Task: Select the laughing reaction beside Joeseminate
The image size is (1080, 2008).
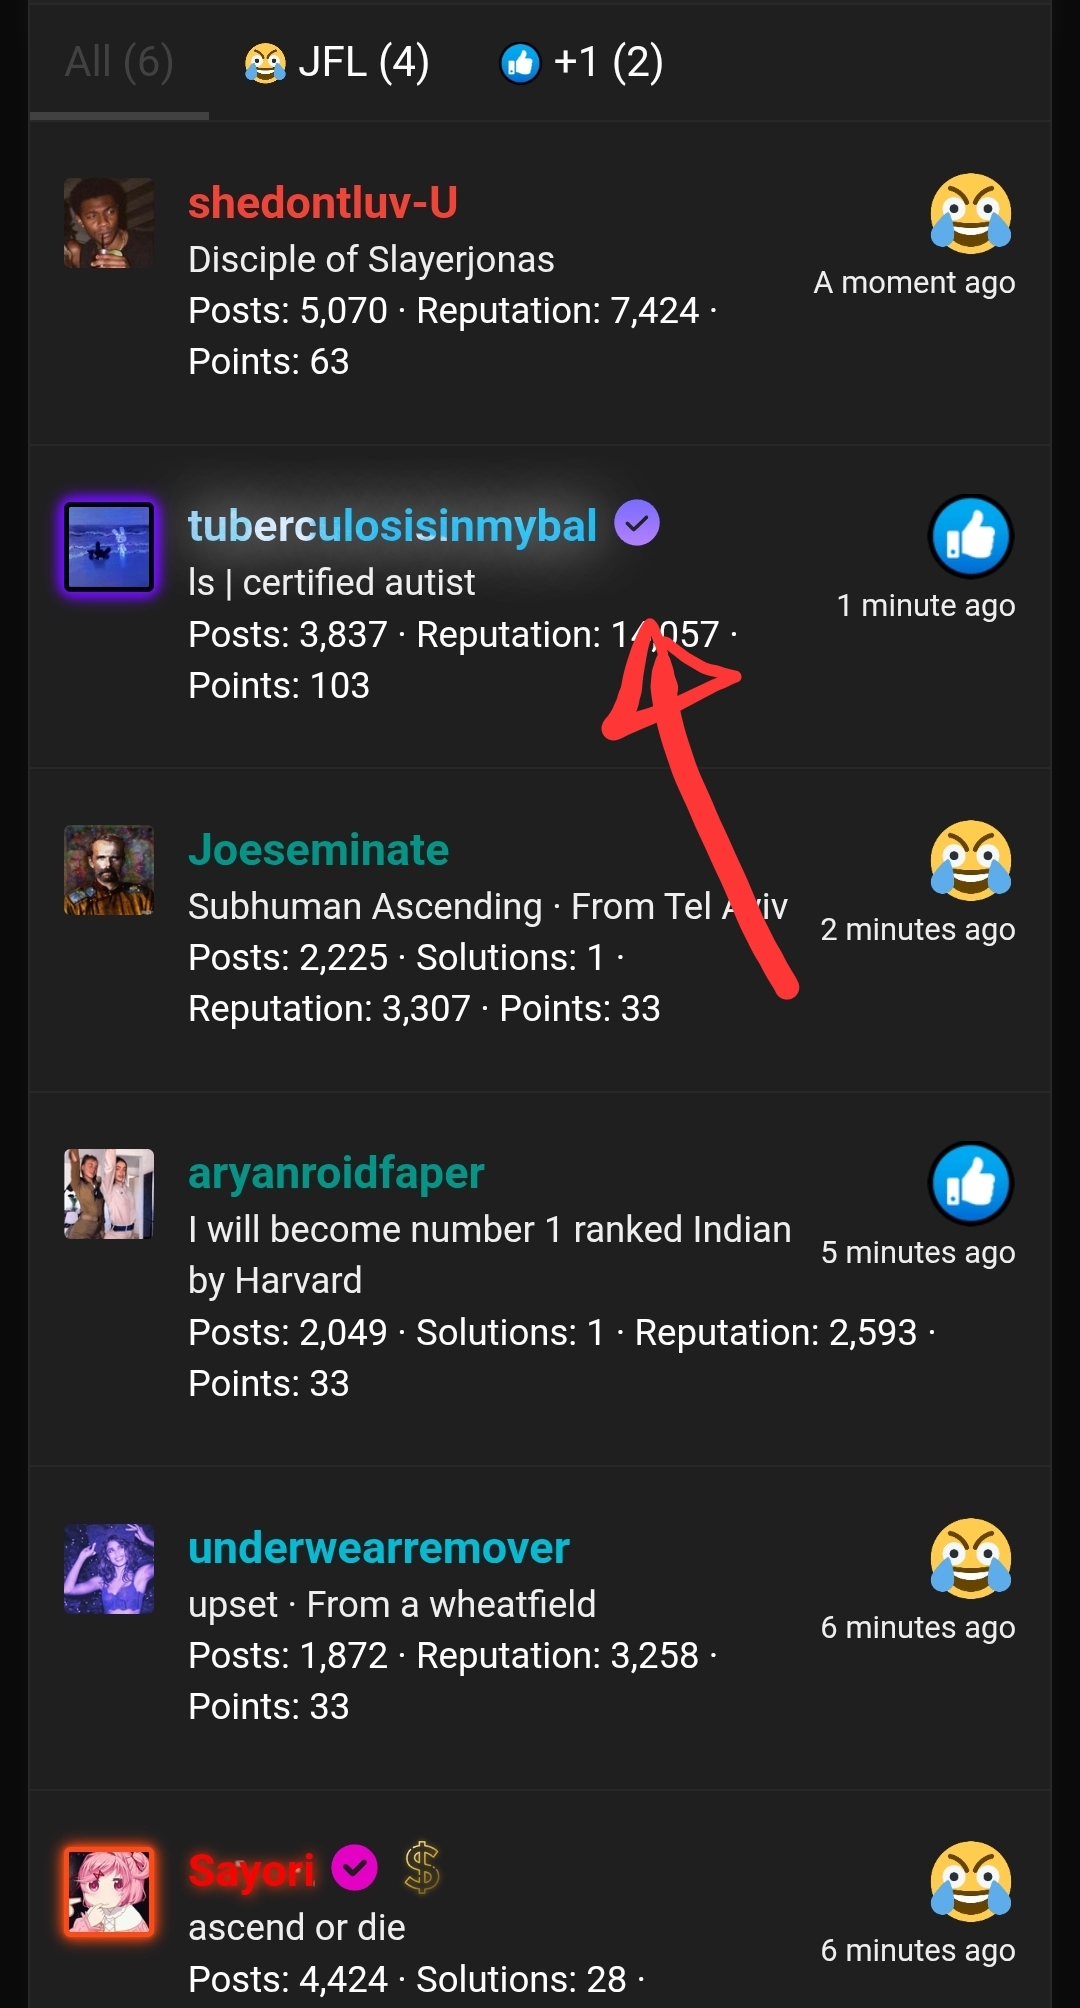Action: coord(969,860)
